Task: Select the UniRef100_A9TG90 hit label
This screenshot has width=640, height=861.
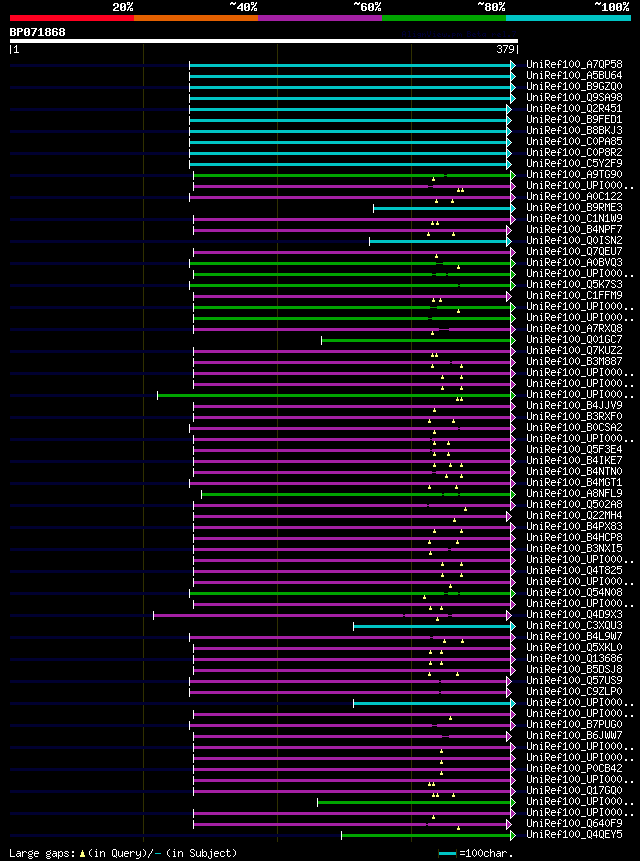Action: click(x=574, y=175)
